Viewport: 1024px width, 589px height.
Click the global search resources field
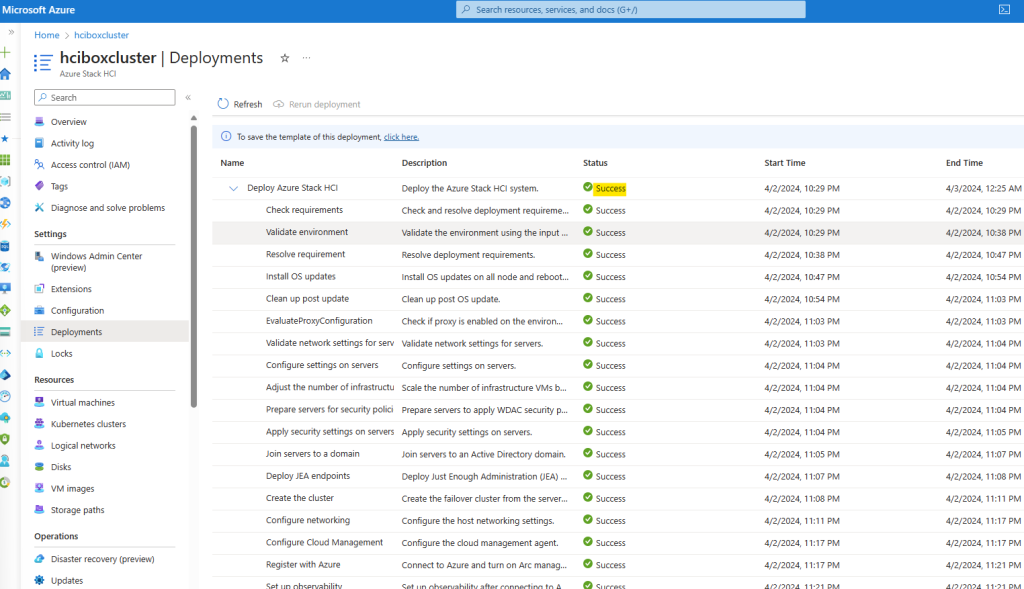(631, 9)
